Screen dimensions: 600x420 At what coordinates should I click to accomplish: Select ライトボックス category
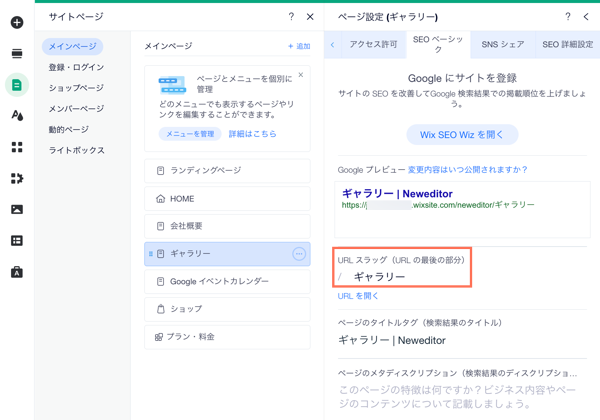[x=77, y=150]
